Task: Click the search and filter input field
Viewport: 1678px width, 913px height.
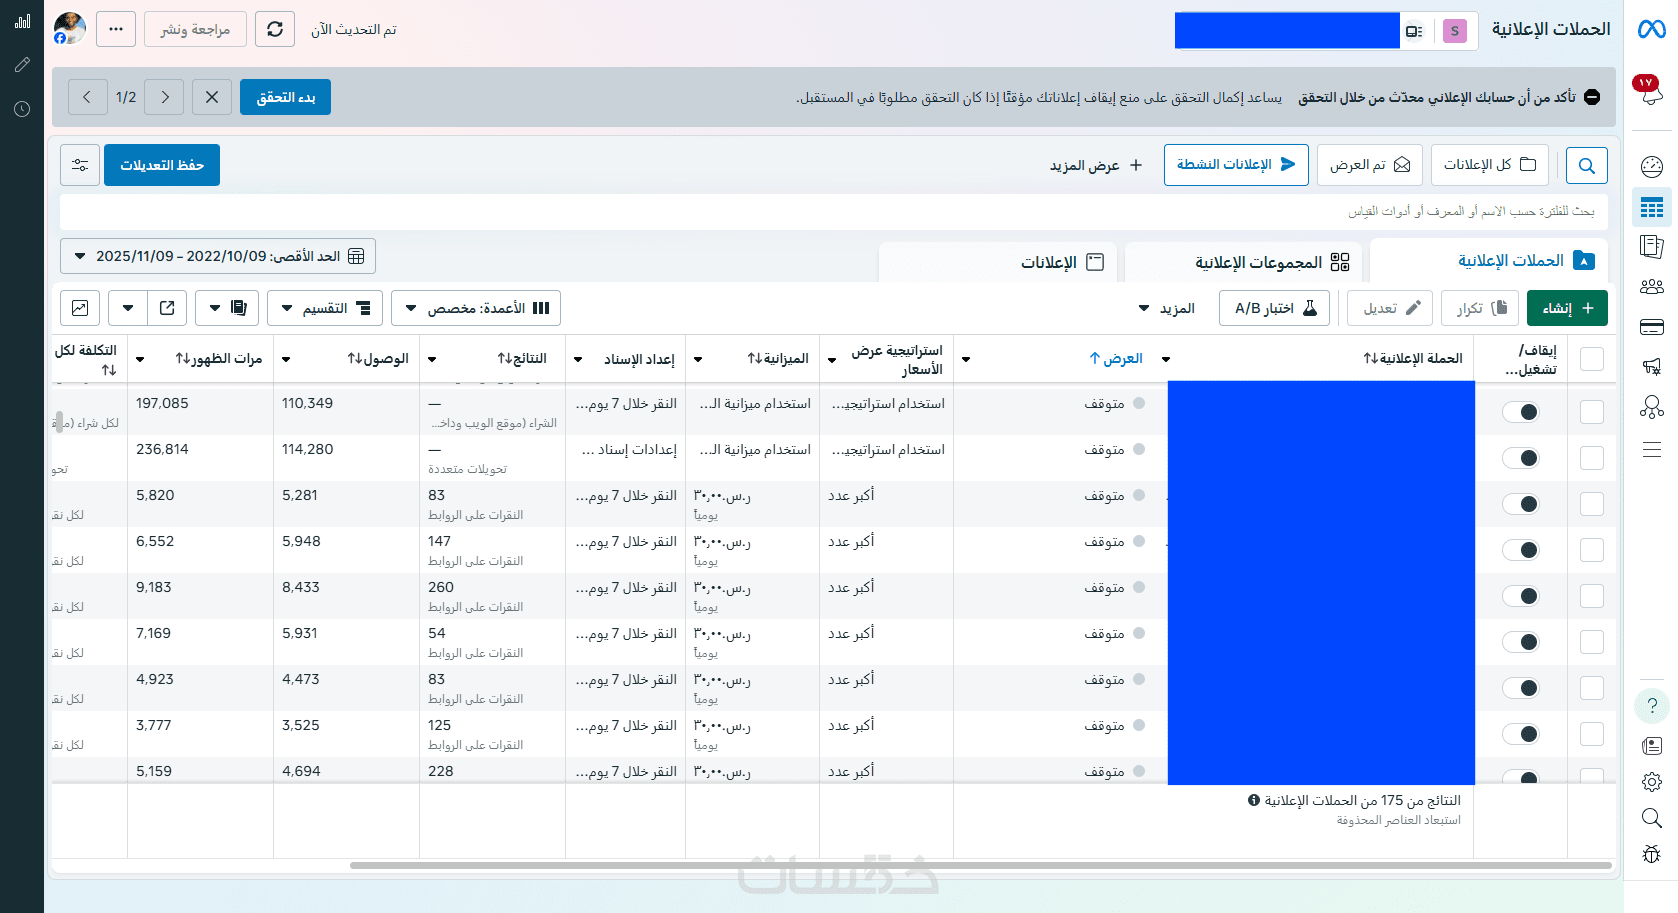Action: tap(834, 212)
